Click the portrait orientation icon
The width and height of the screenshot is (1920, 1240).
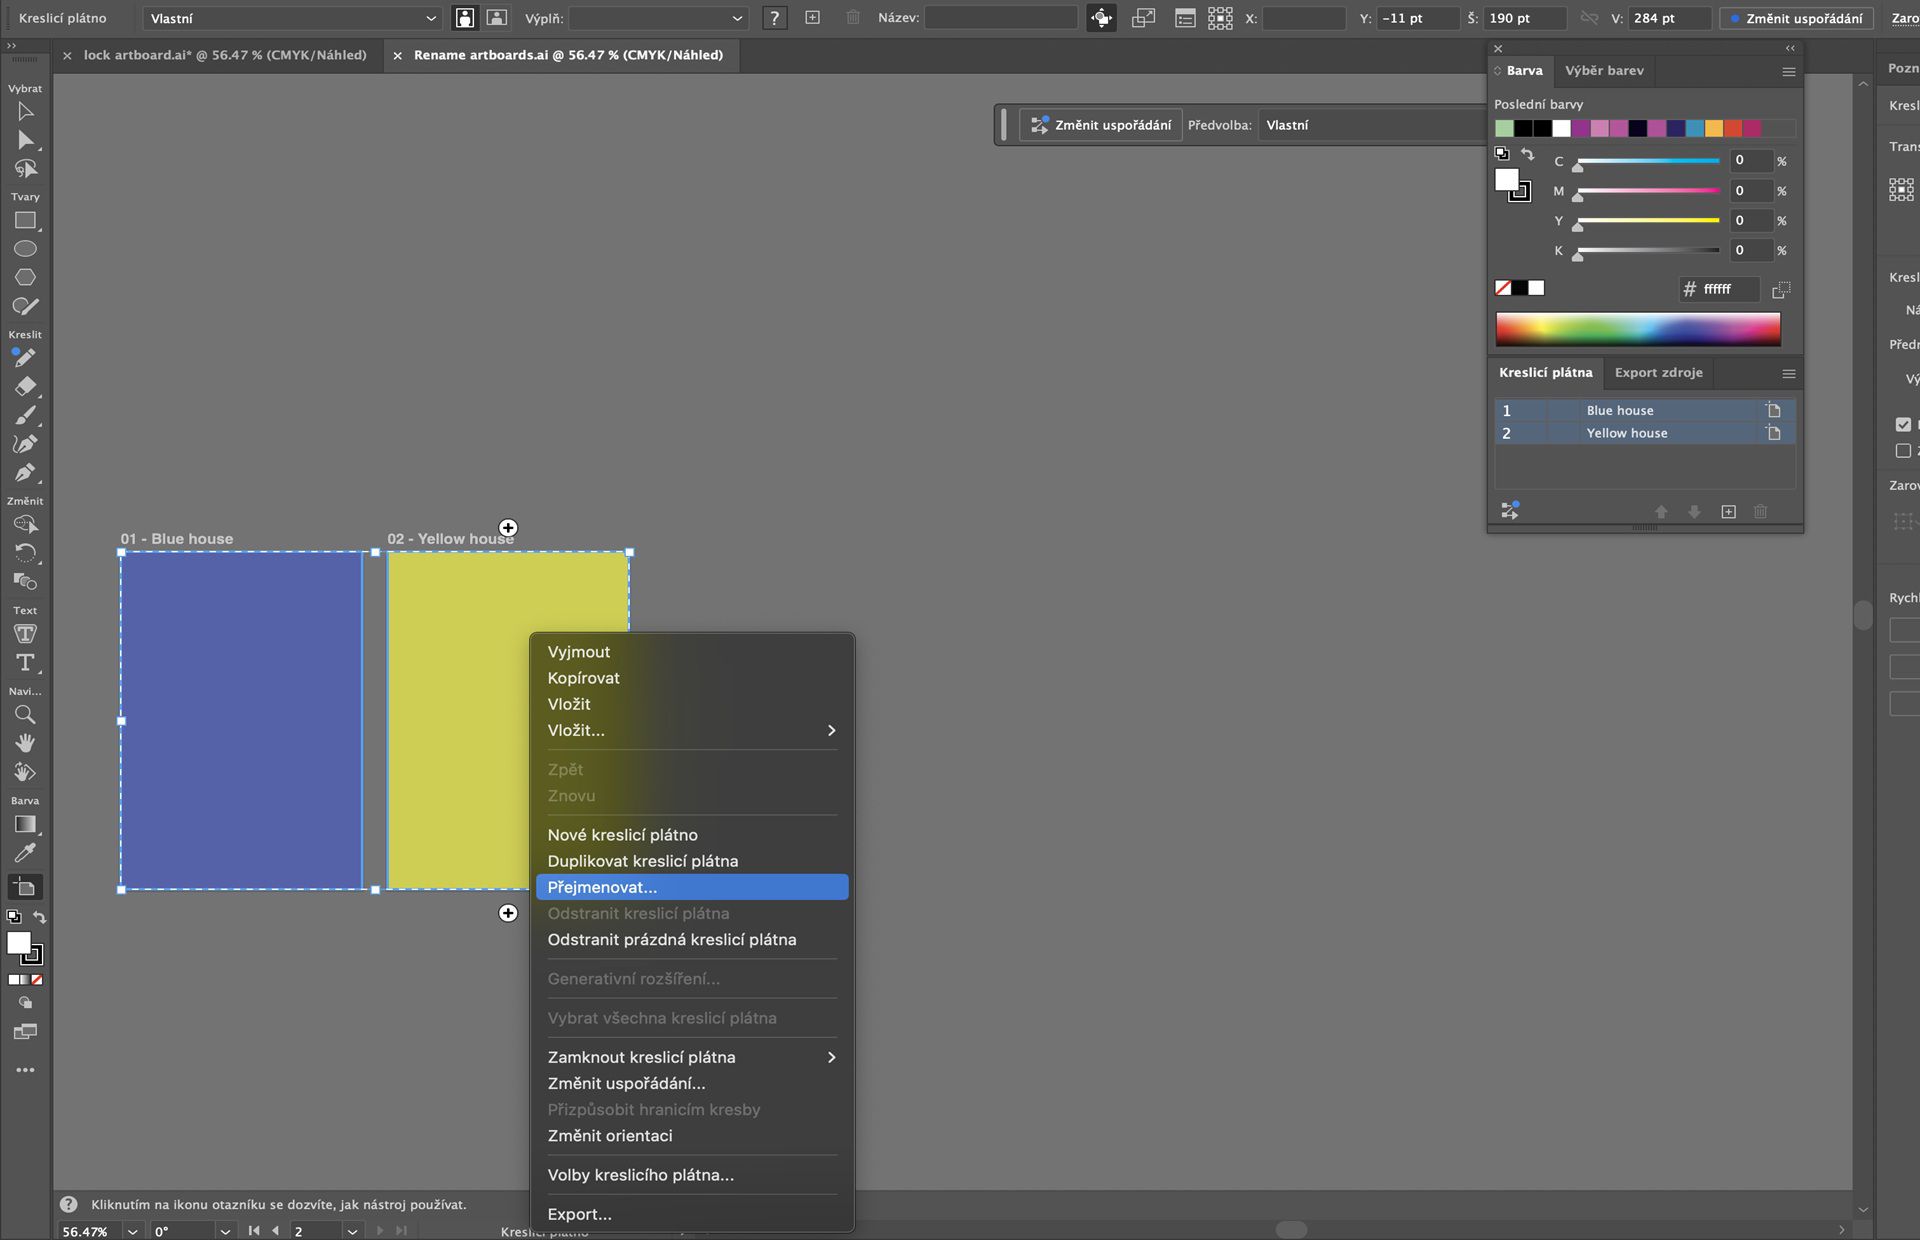(x=465, y=18)
